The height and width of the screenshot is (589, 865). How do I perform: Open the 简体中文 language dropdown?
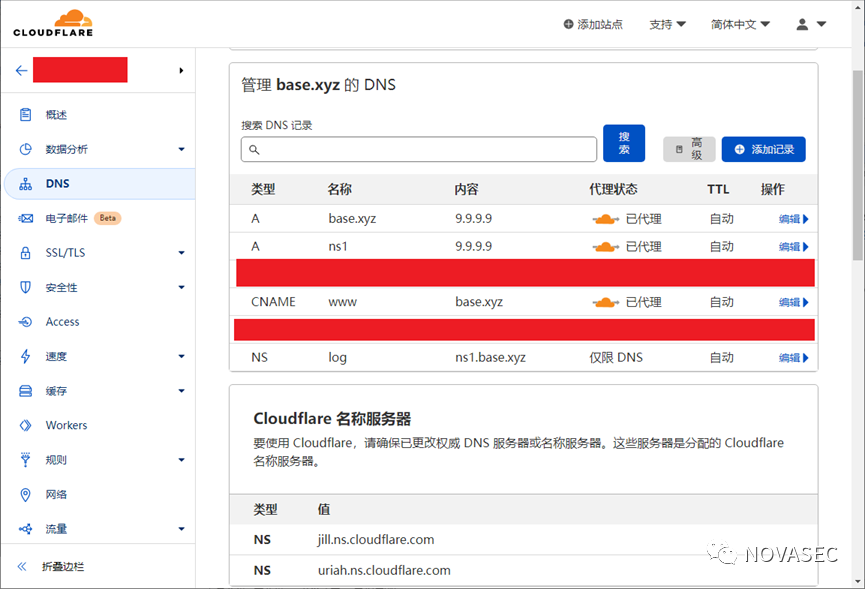[x=740, y=24]
